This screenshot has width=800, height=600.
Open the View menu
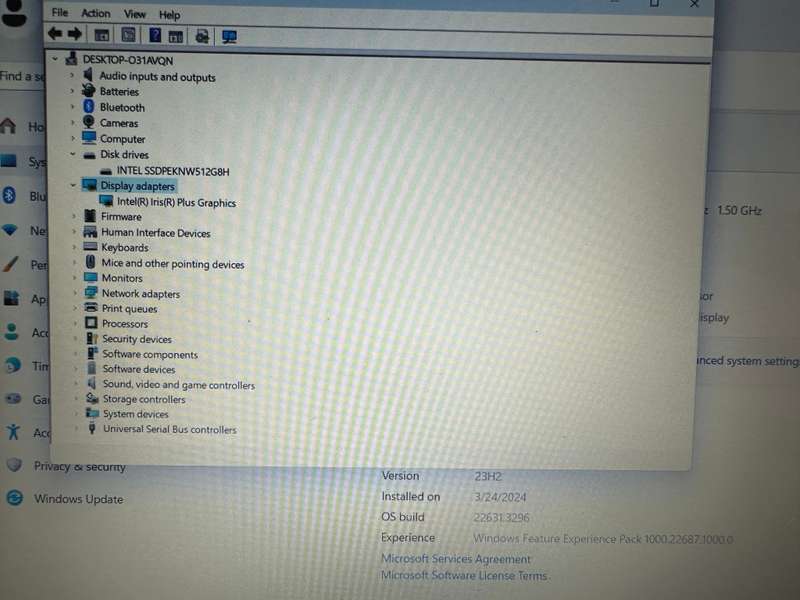point(135,14)
